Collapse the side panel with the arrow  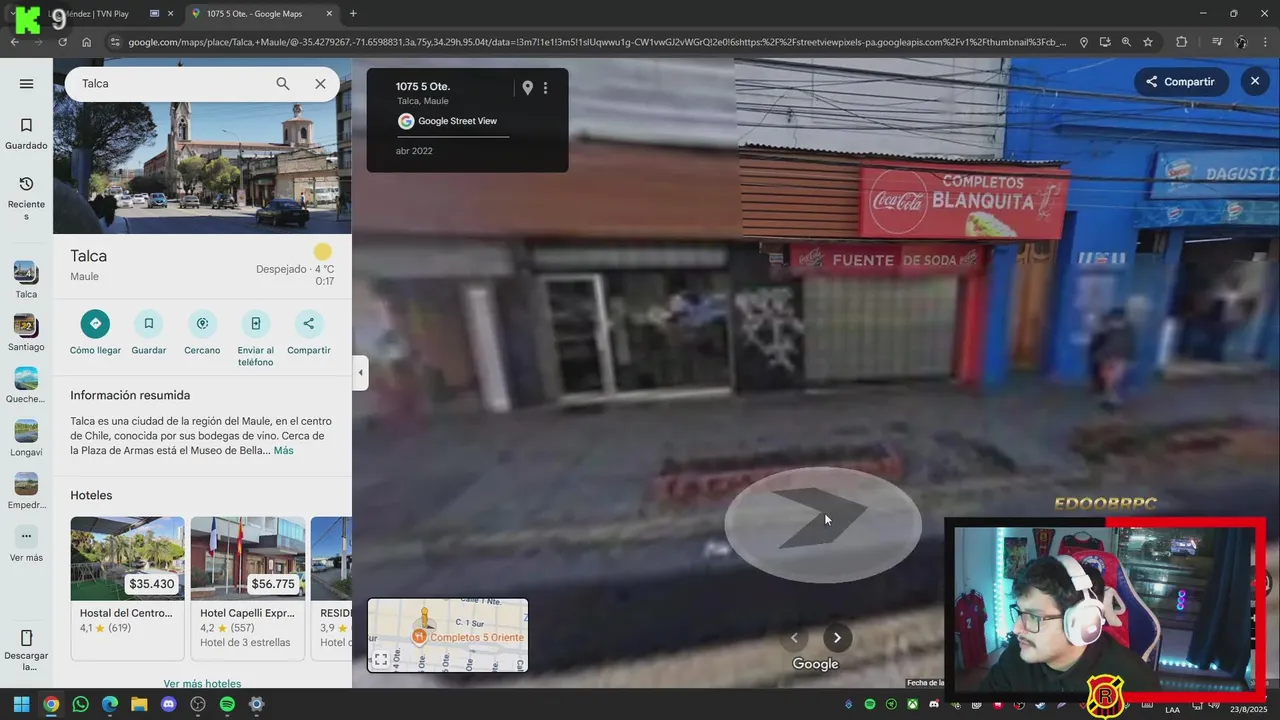pyautogui.click(x=360, y=373)
